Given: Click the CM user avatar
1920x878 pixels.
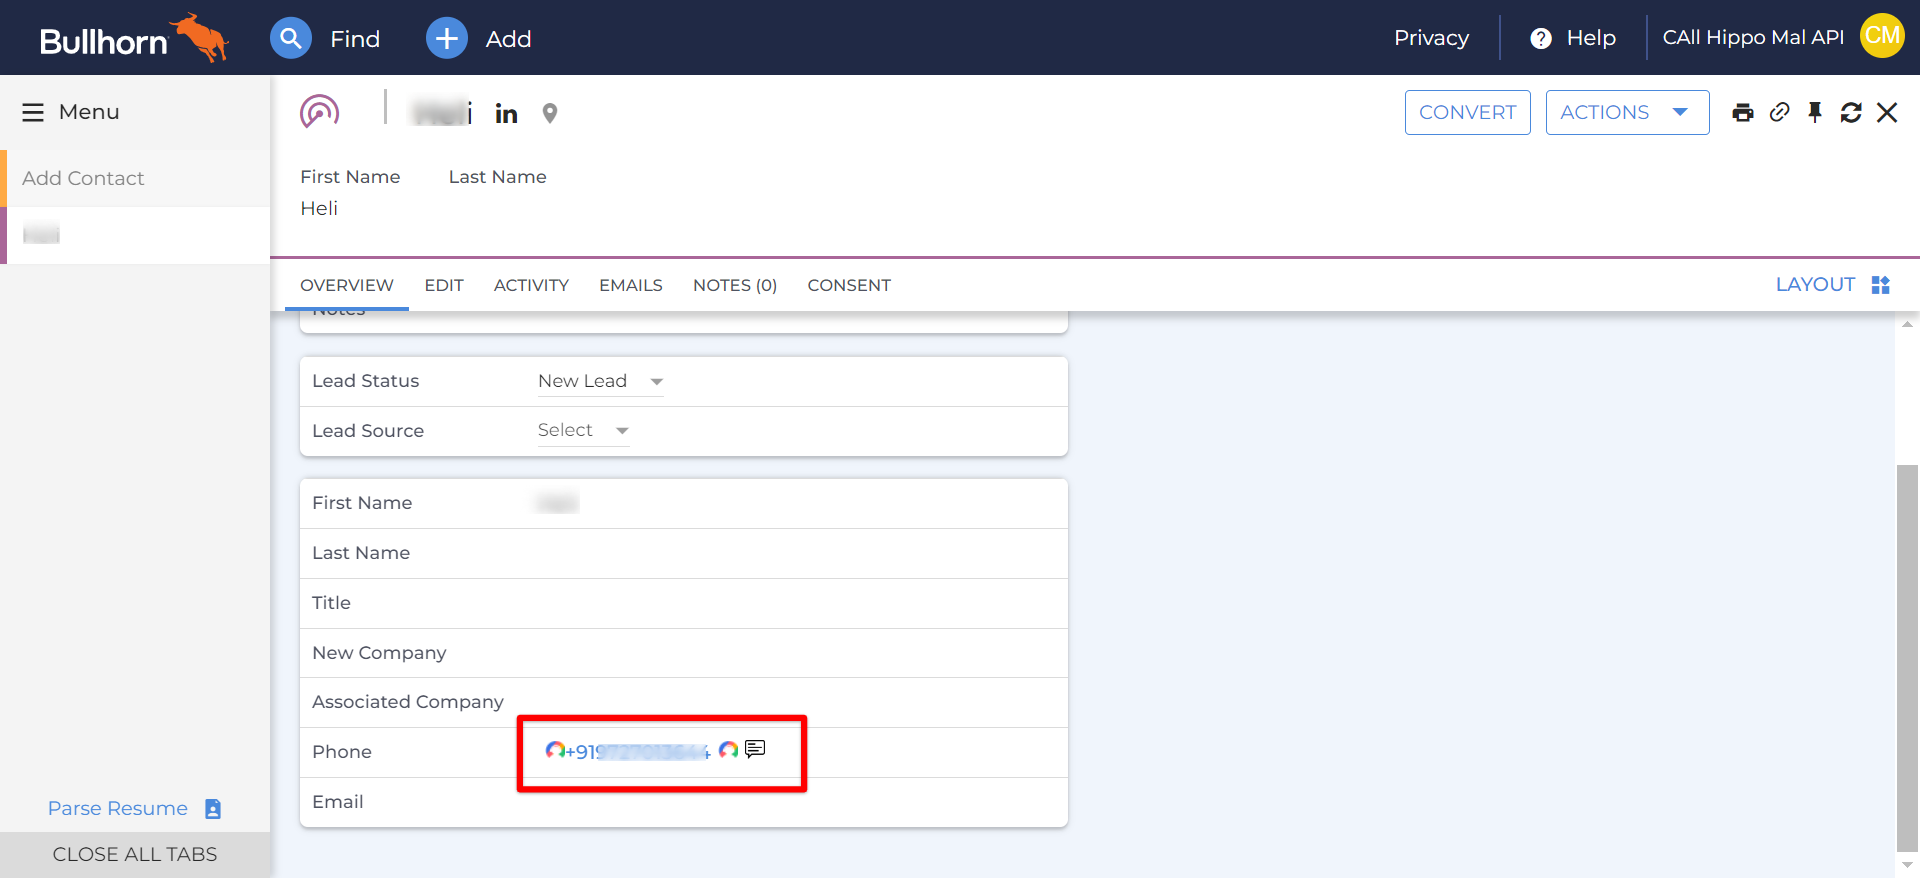Looking at the screenshot, I should click(x=1882, y=36).
